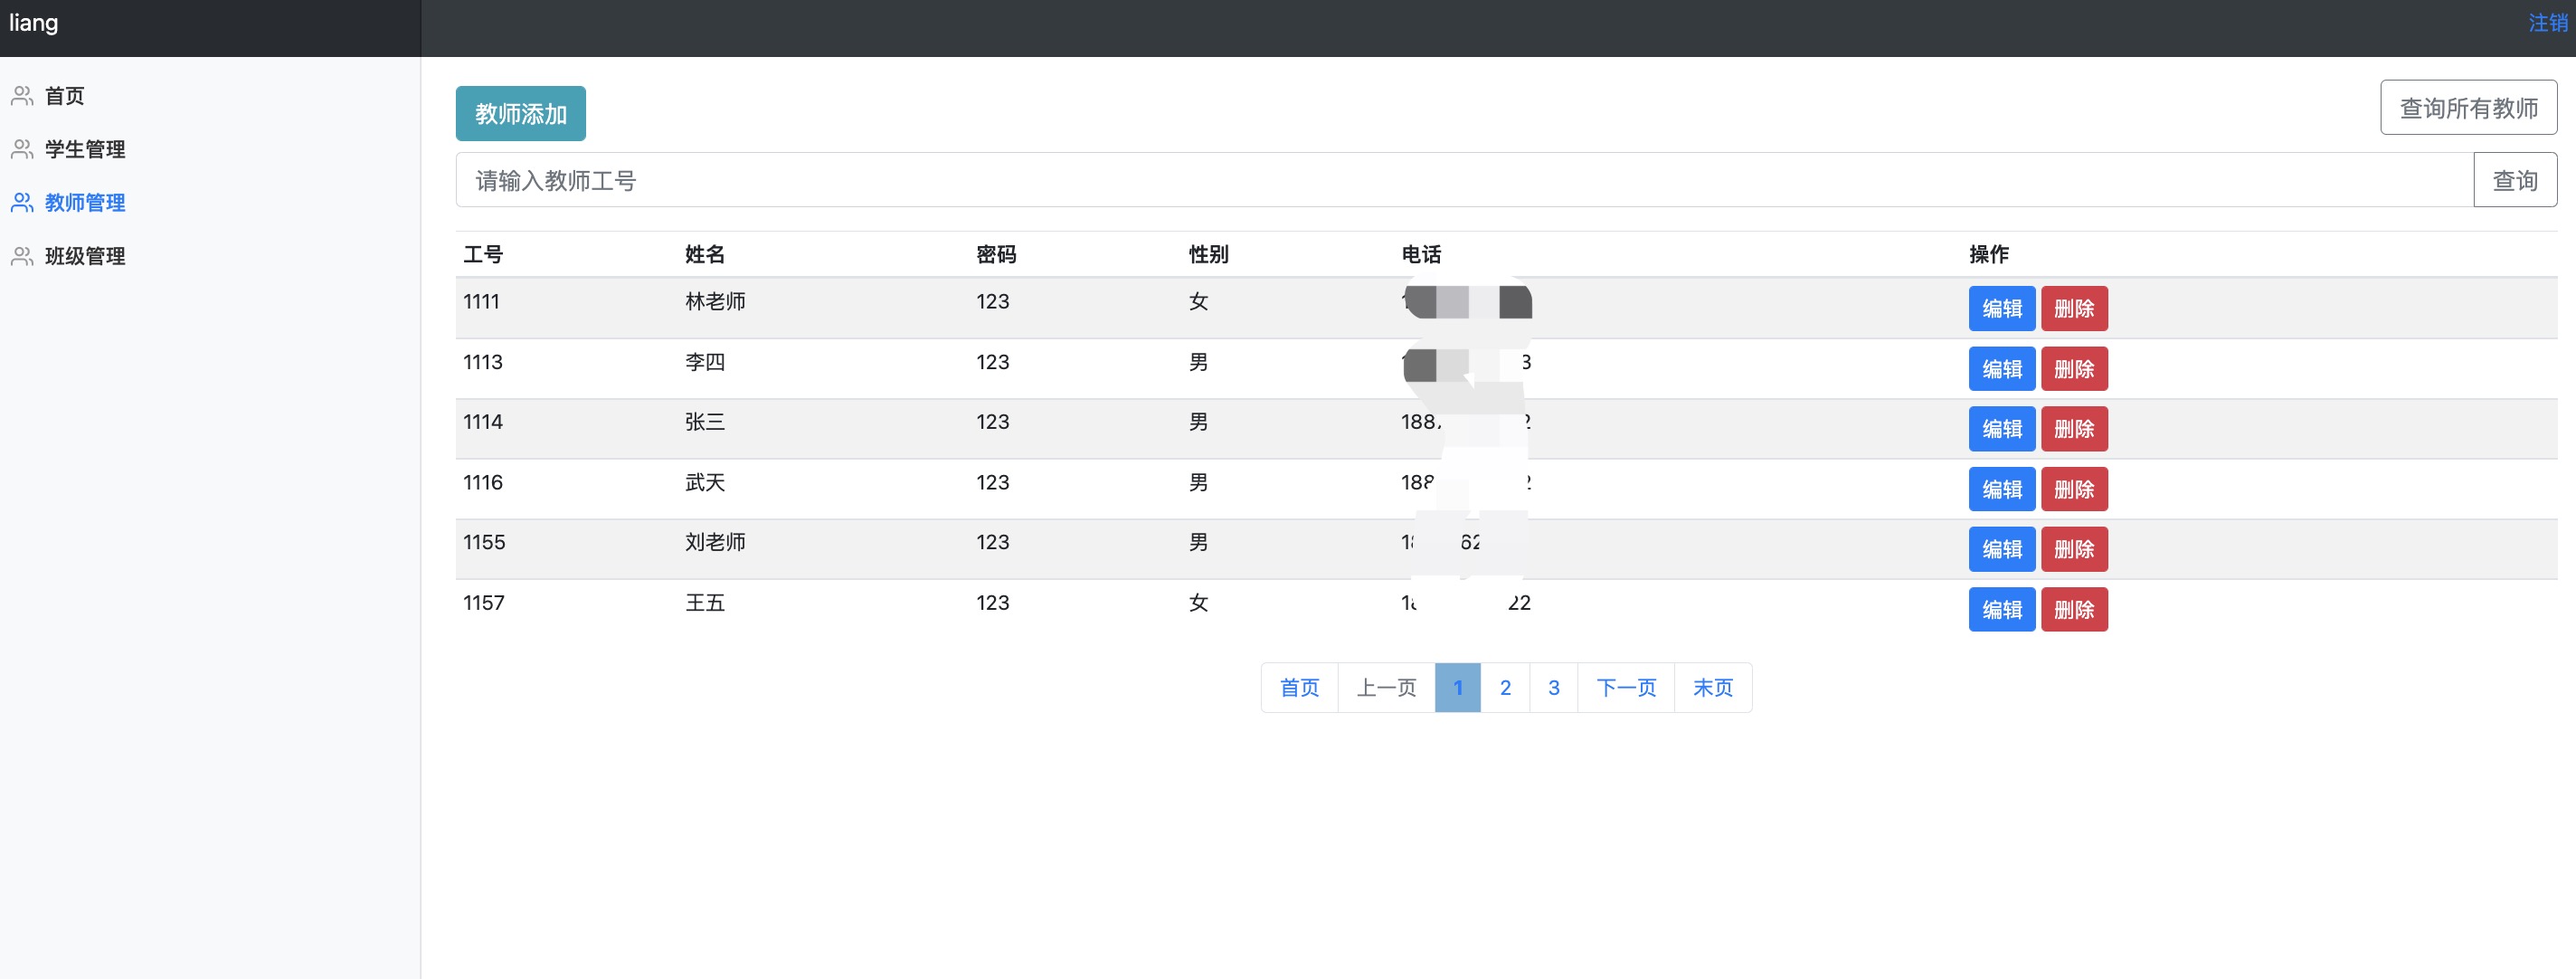Click the 查询 search button
Image resolution: width=2576 pixels, height=979 pixels.
point(2515,180)
